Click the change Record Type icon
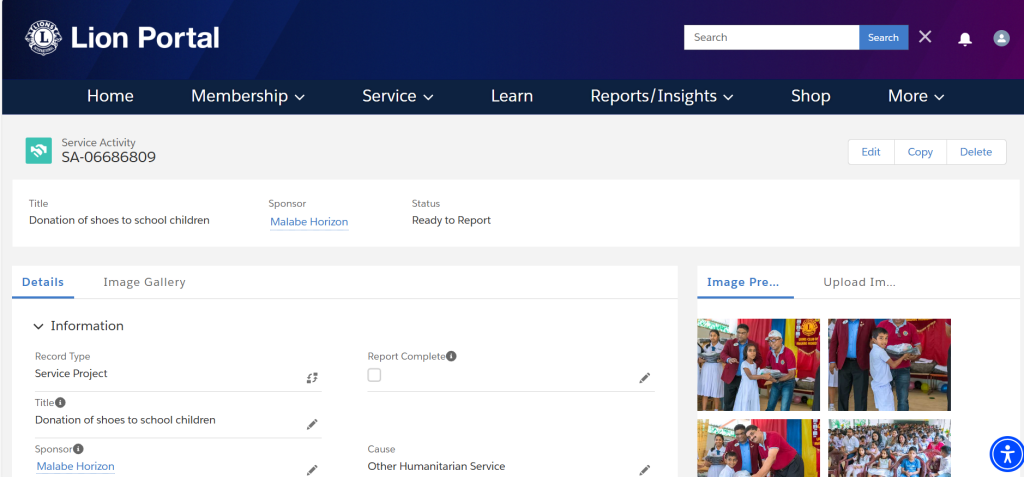 [x=312, y=378]
